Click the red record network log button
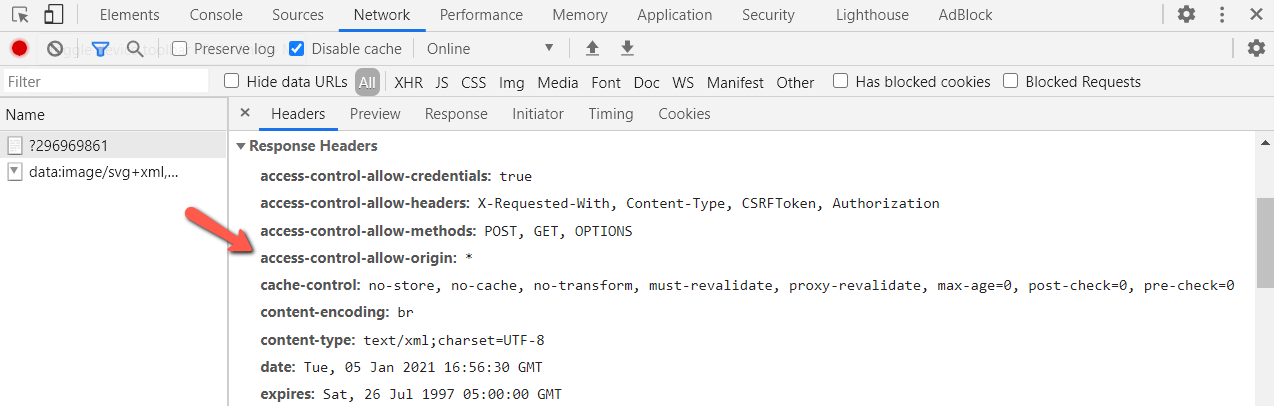 point(19,48)
